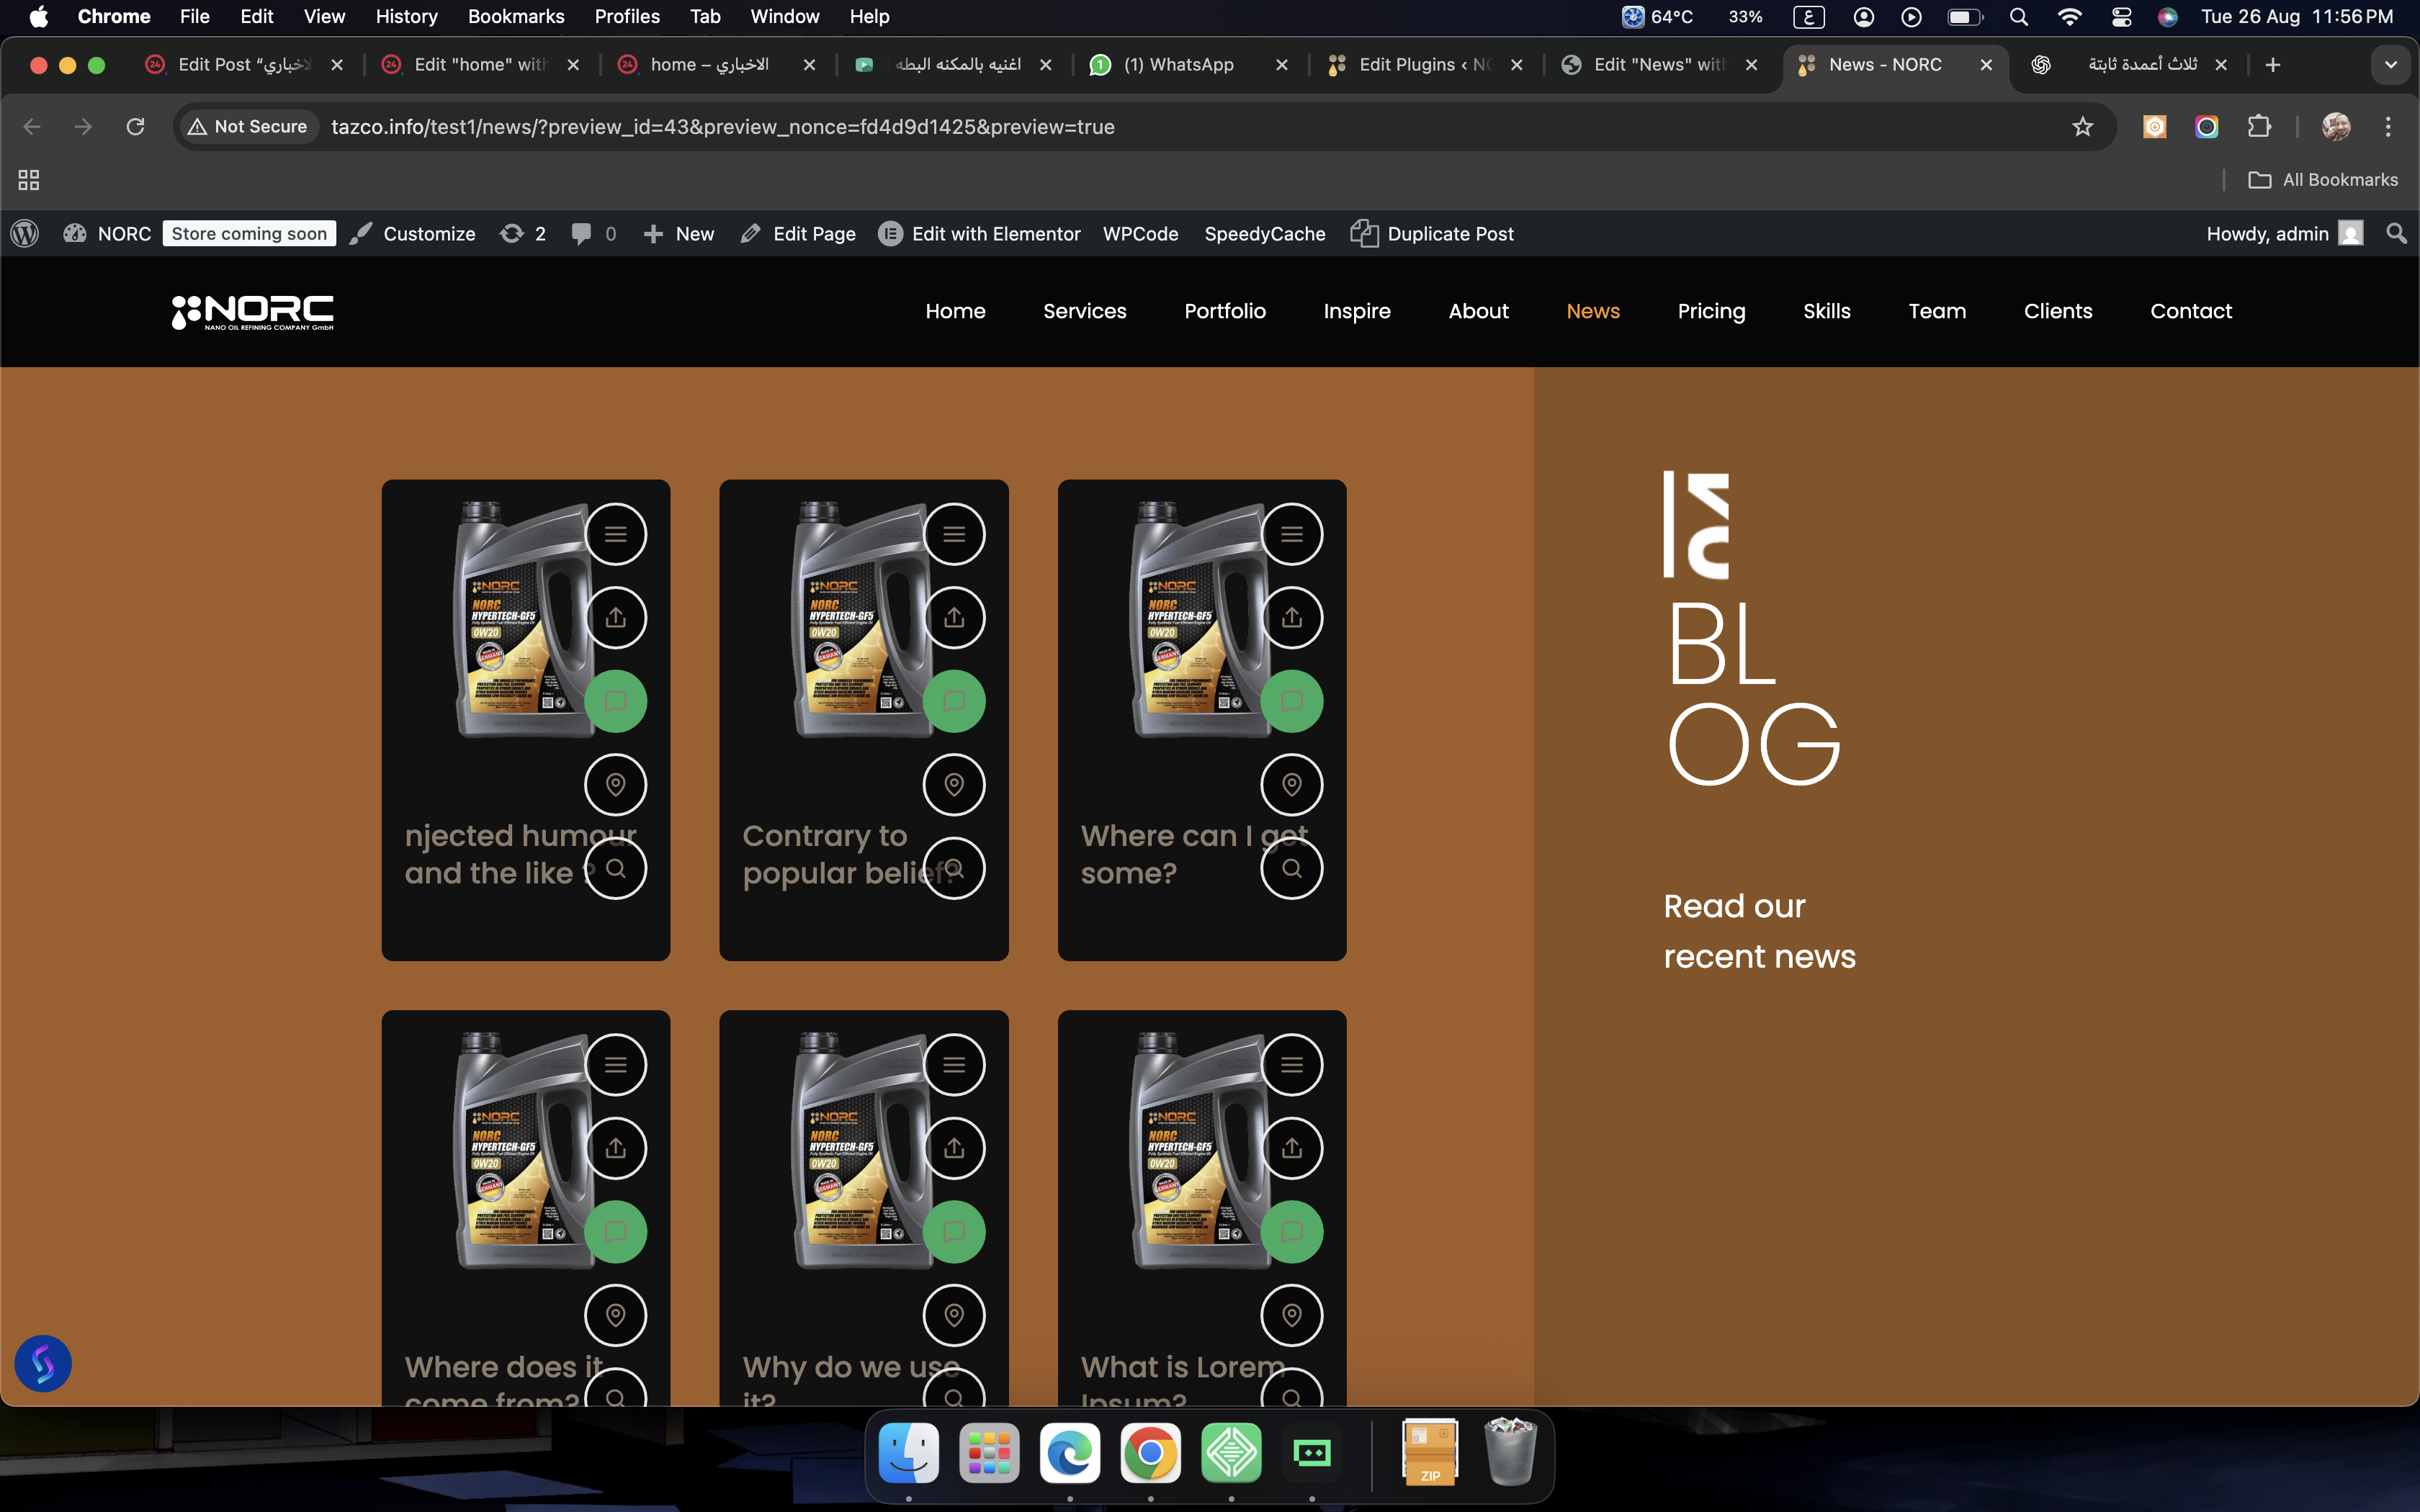Open the Chrome three-dot menu
The image size is (2420, 1512).
2388,127
